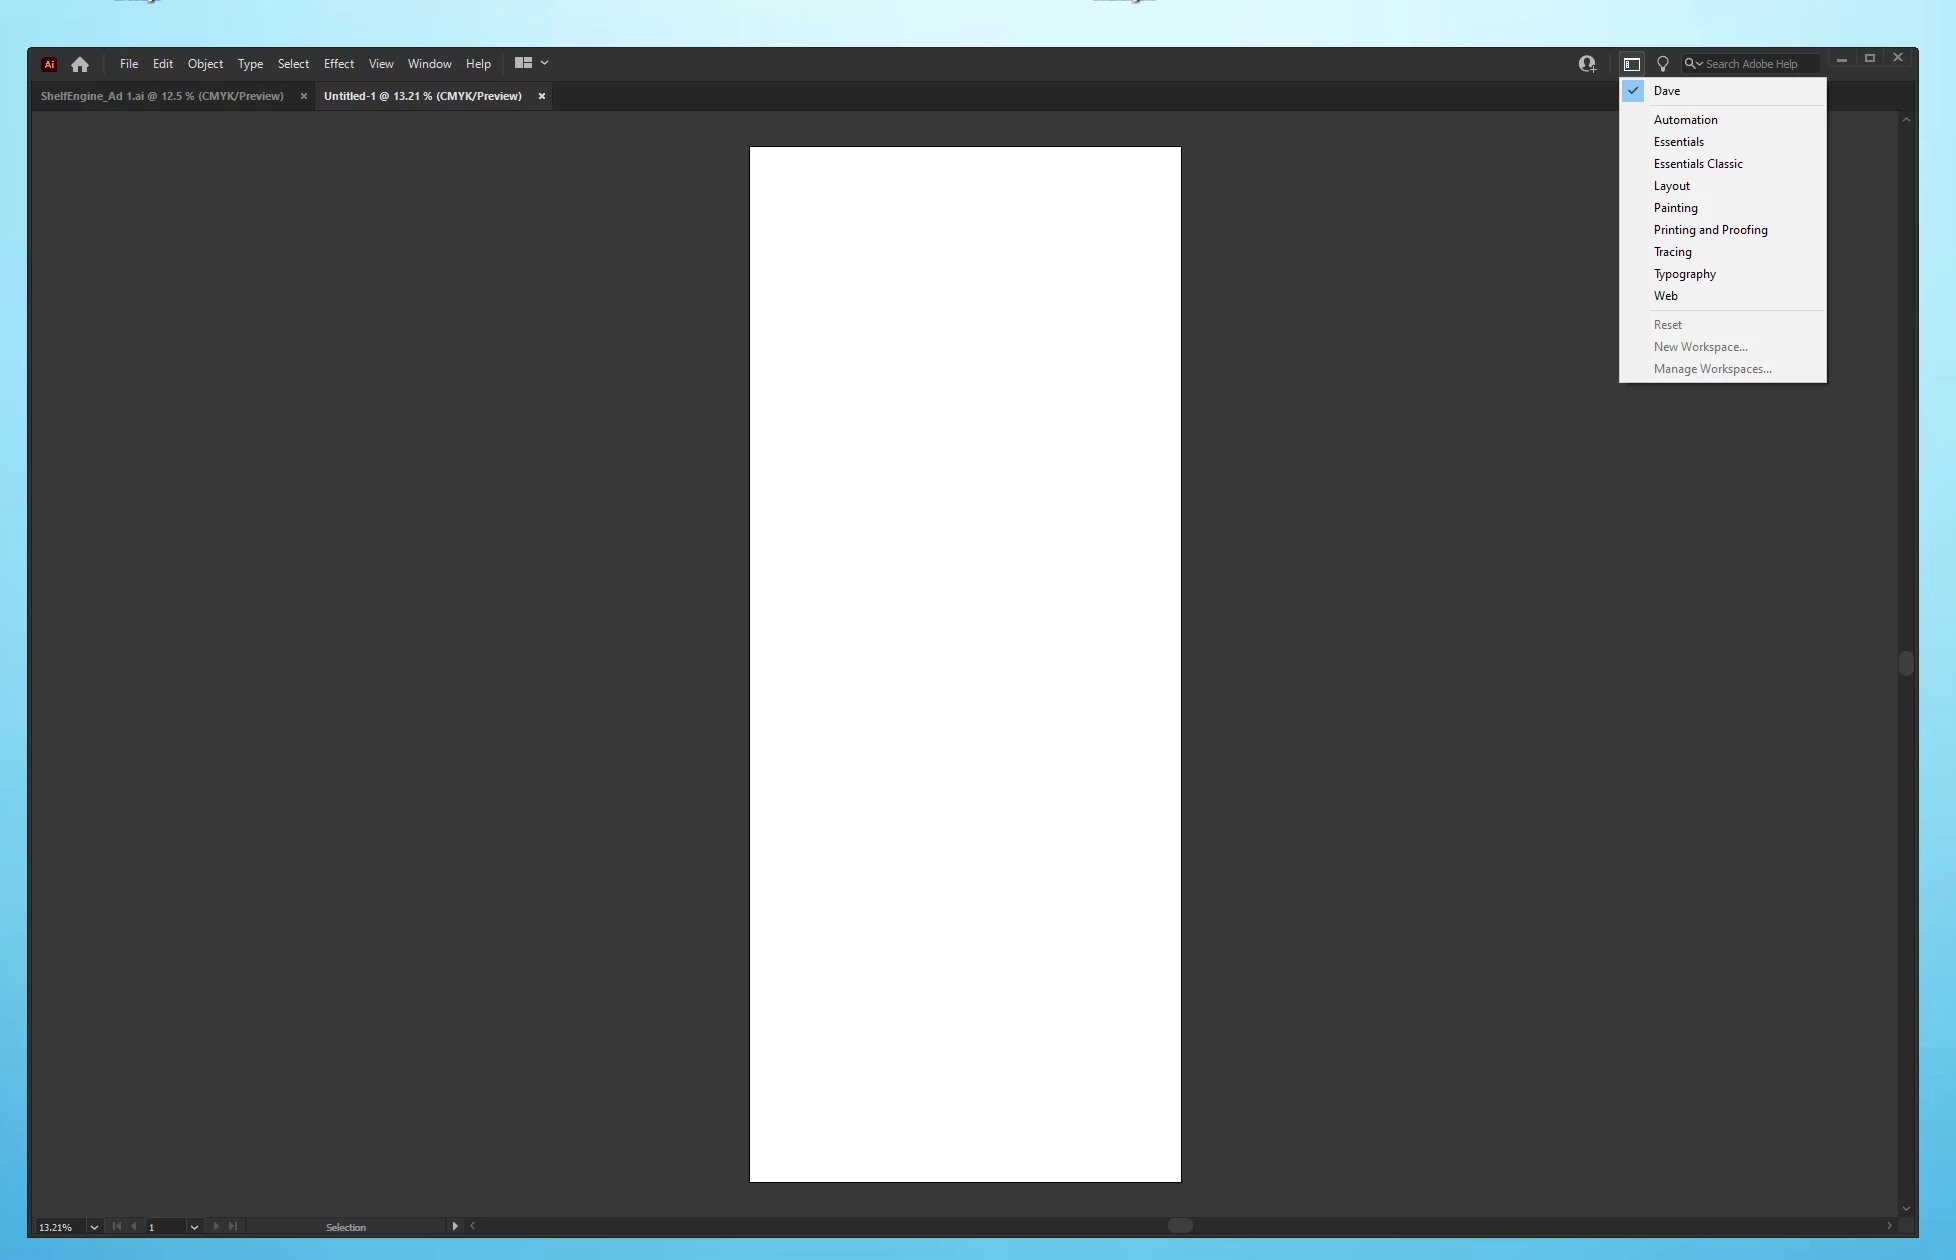This screenshot has height=1260, width=1956.
Task: Click New Workspace option
Action: pyautogui.click(x=1700, y=347)
